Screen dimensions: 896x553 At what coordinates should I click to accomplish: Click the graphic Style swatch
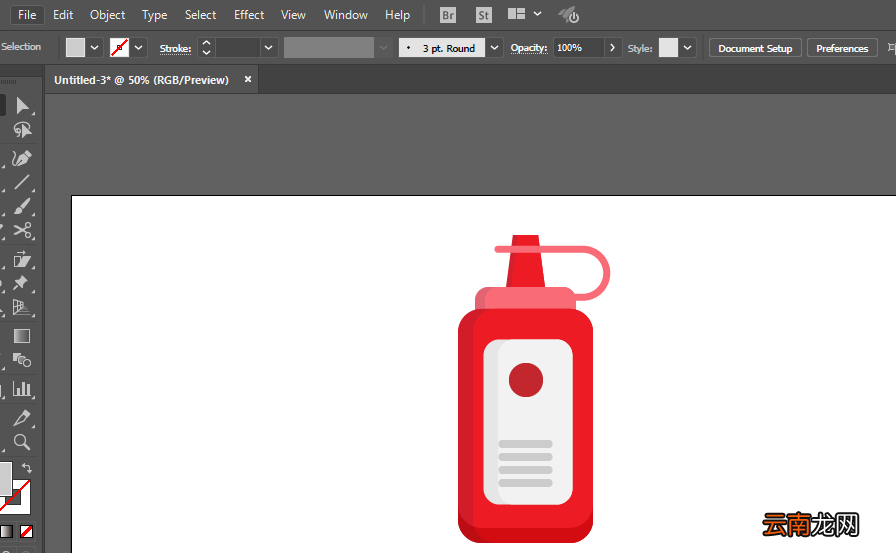click(x=668, y=47)
